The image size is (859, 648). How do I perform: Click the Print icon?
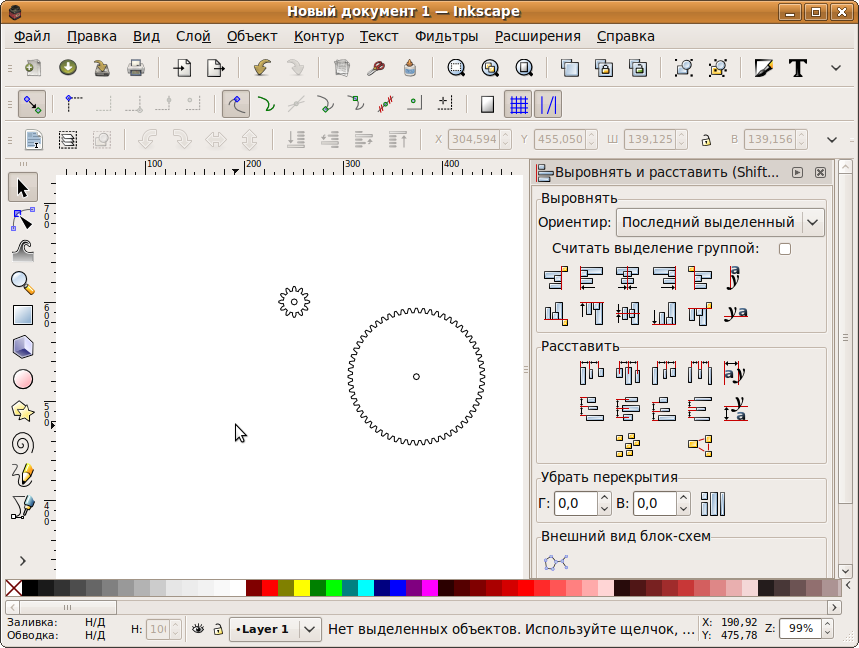click(x=136, y=68)
